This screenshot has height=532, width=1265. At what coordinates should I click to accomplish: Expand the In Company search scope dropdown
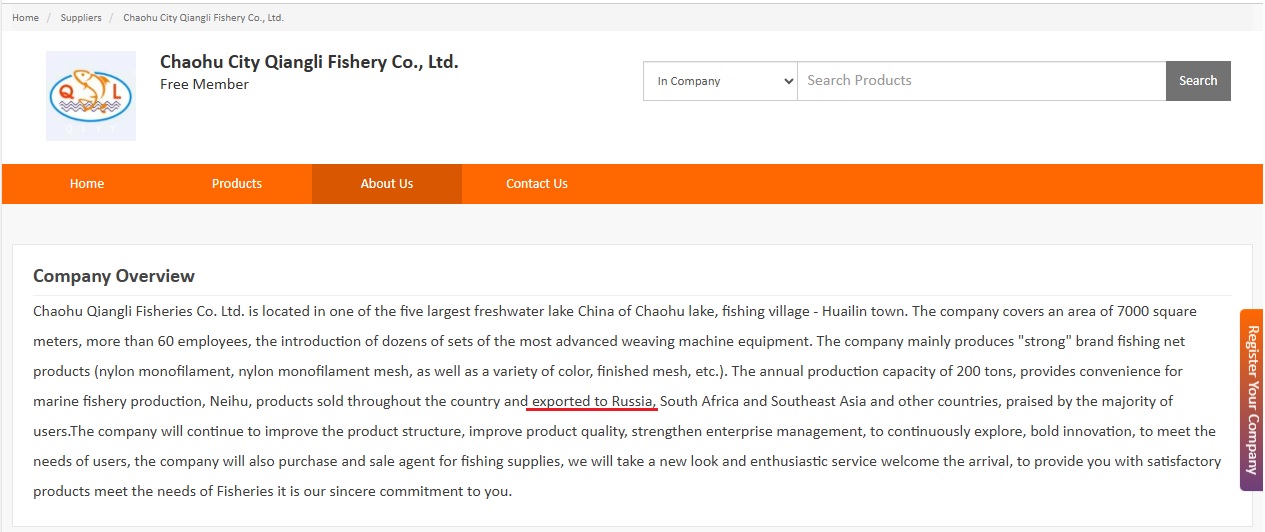(x=720, y=81)
